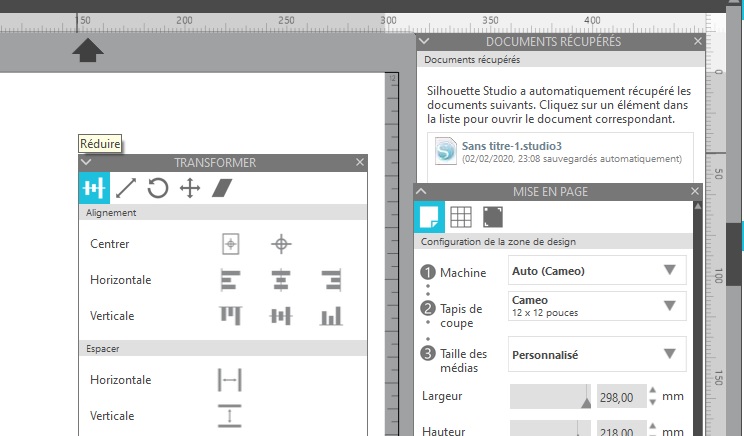Click the Silhouette document file icon
This screenshot has height=436, width=744.
coord(446,151)
